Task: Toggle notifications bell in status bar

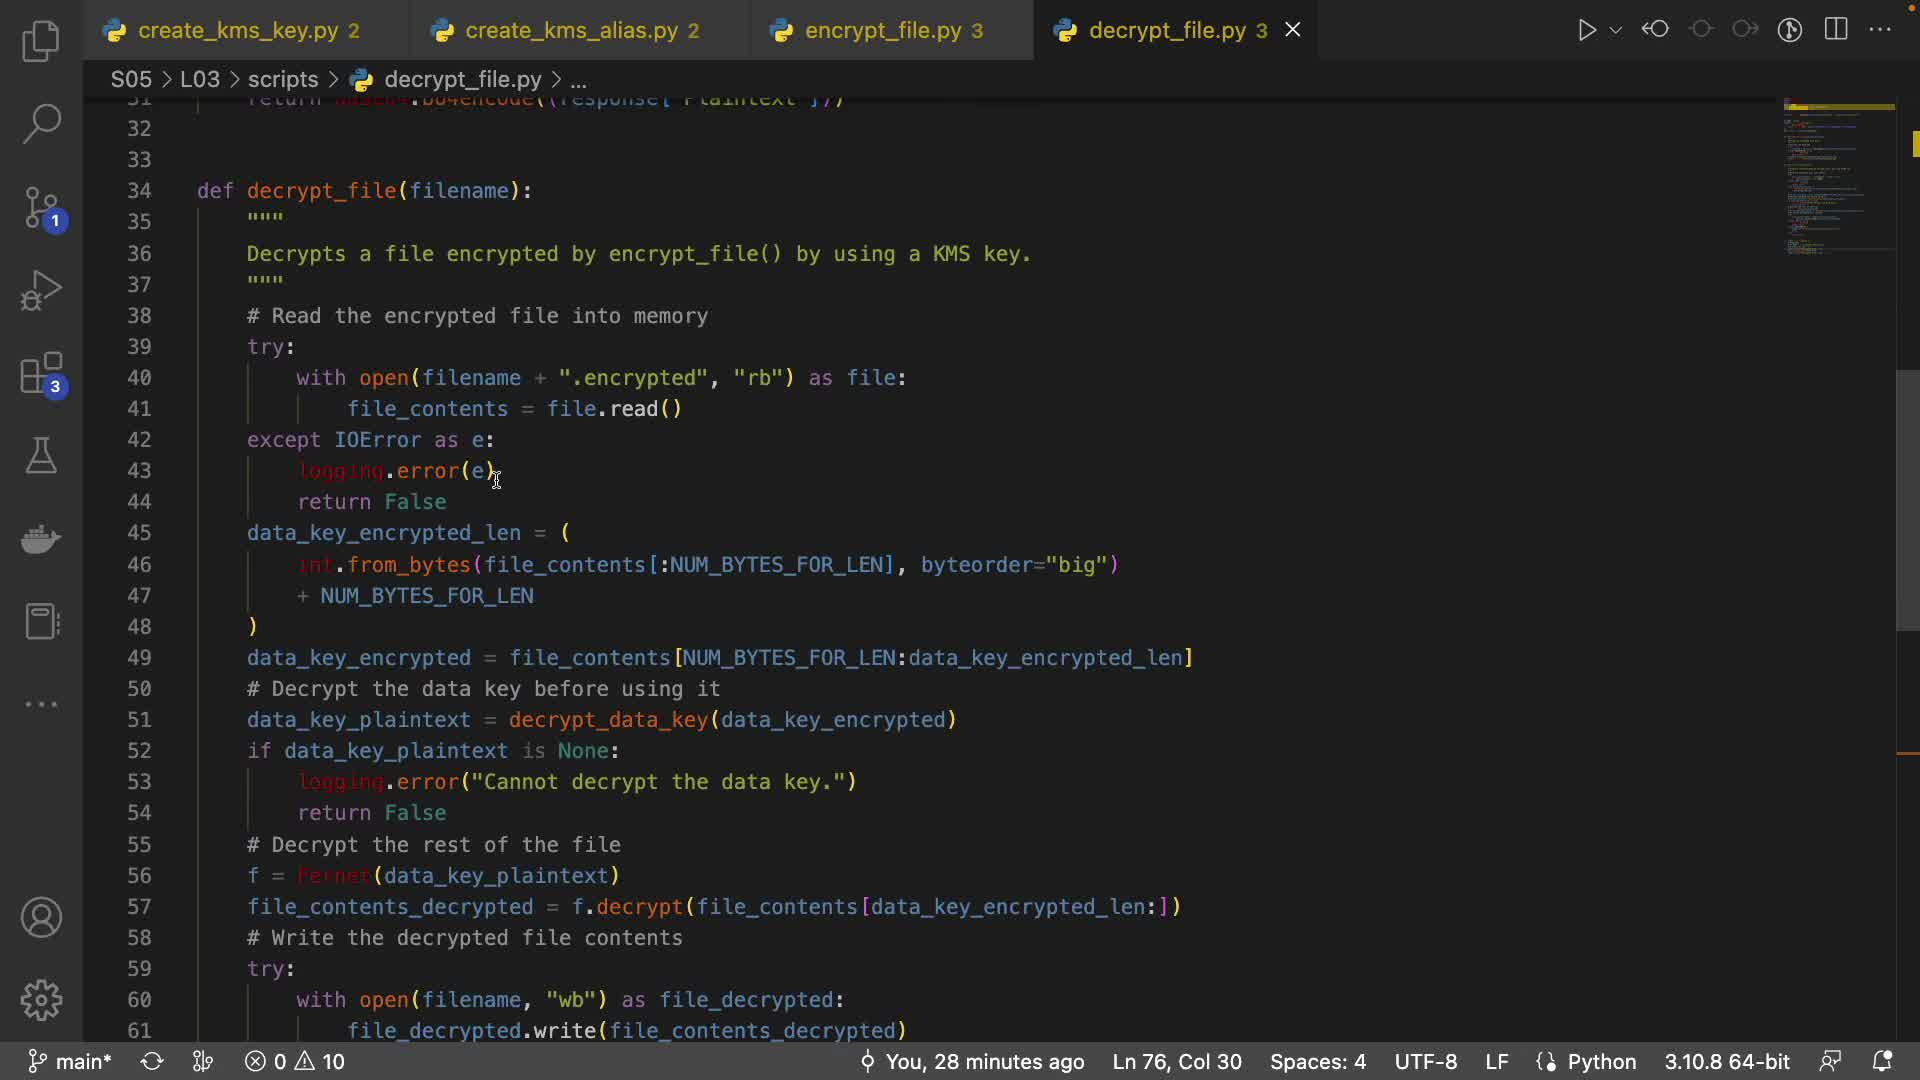Action: tap(1882, 1061)
